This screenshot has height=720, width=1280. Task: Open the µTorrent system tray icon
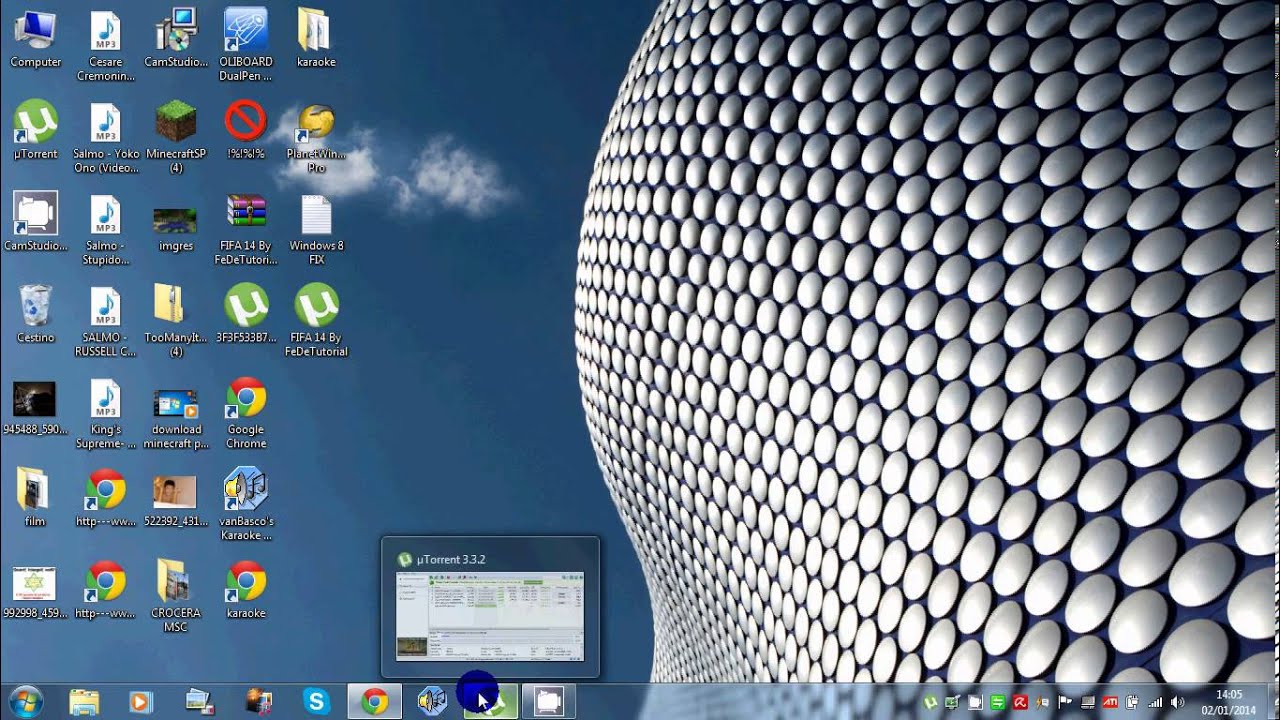pos(930,702)
